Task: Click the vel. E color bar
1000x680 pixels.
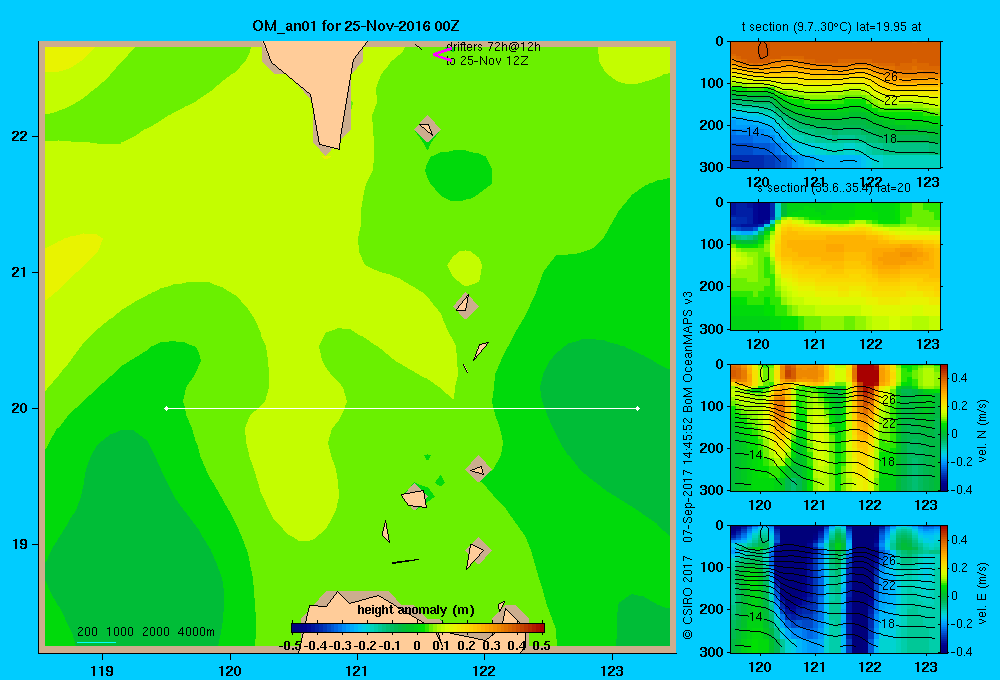Action: pos(945,589)
